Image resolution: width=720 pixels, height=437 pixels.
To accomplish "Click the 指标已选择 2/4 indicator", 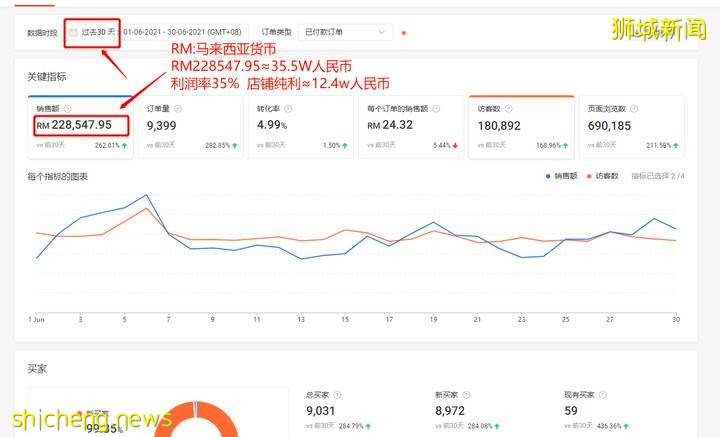I will coord(658,176).
